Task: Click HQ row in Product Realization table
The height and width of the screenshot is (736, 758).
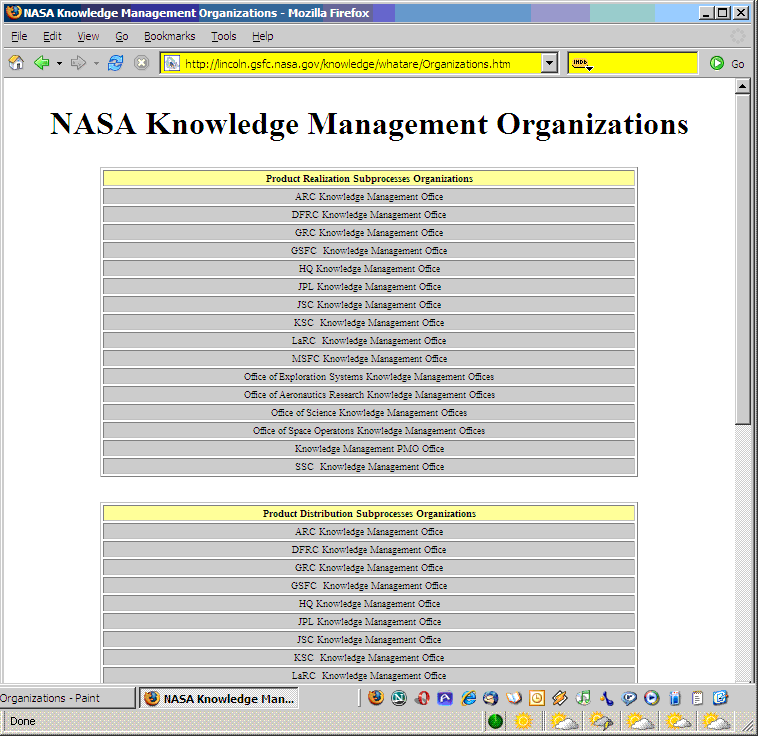Action: pyautogui.click(x=369, y=268)
